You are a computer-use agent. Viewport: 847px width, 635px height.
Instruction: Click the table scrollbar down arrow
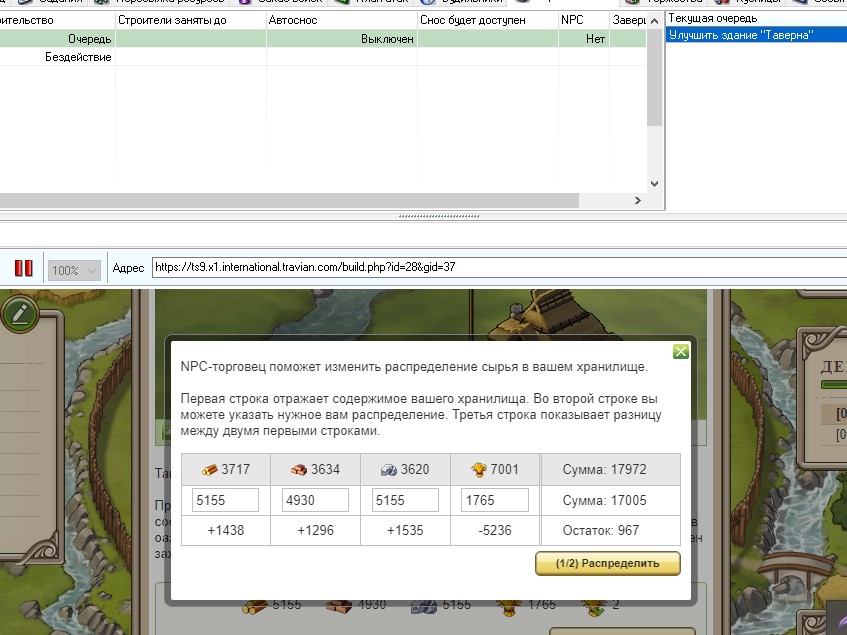click(x=654, y=184)
